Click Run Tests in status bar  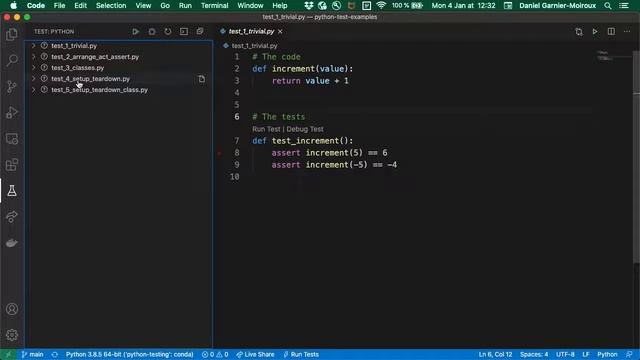[301, 354]
